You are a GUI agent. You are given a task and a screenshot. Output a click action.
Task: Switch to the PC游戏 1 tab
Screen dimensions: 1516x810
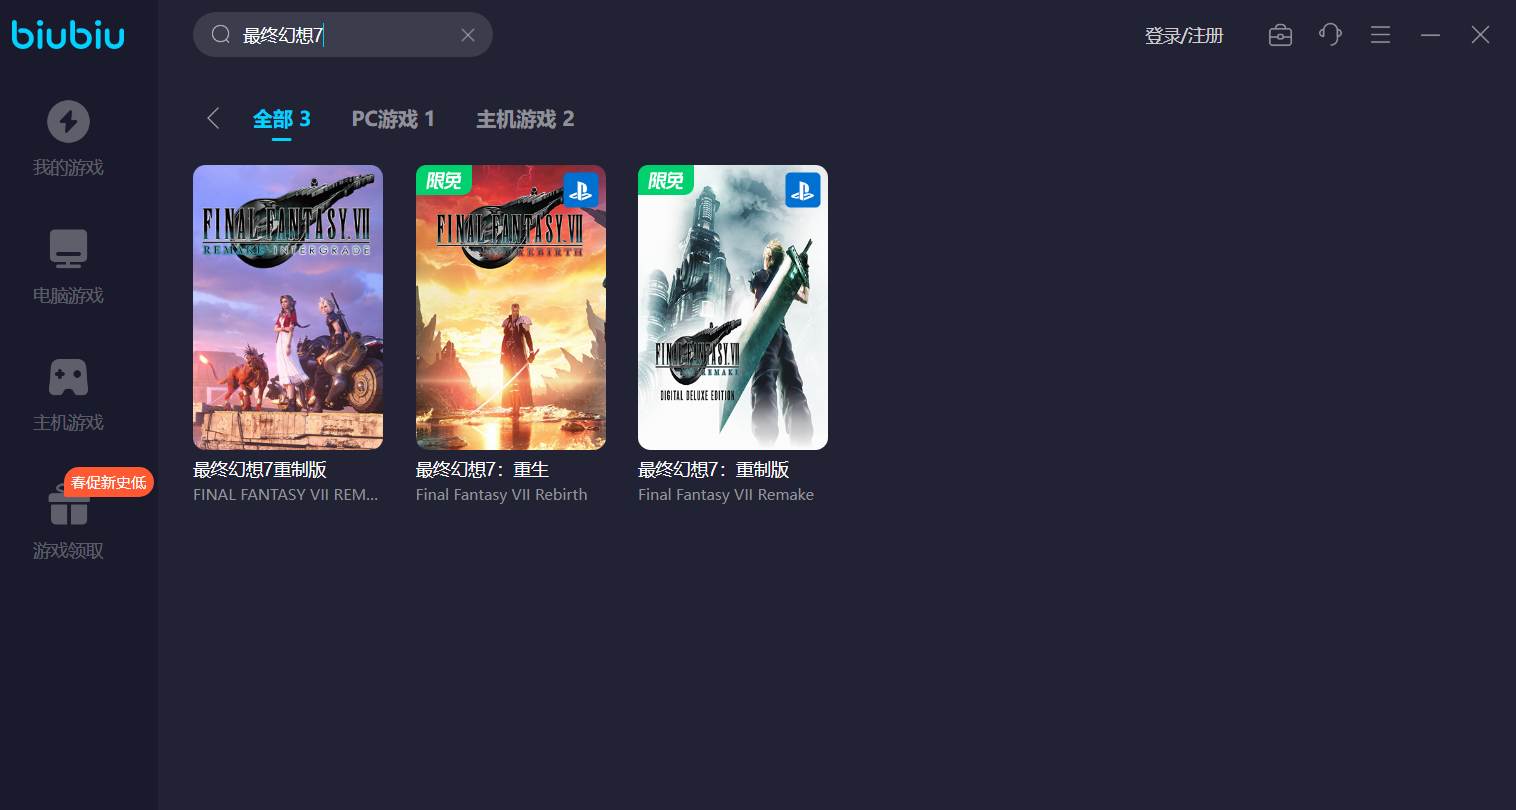393,119
